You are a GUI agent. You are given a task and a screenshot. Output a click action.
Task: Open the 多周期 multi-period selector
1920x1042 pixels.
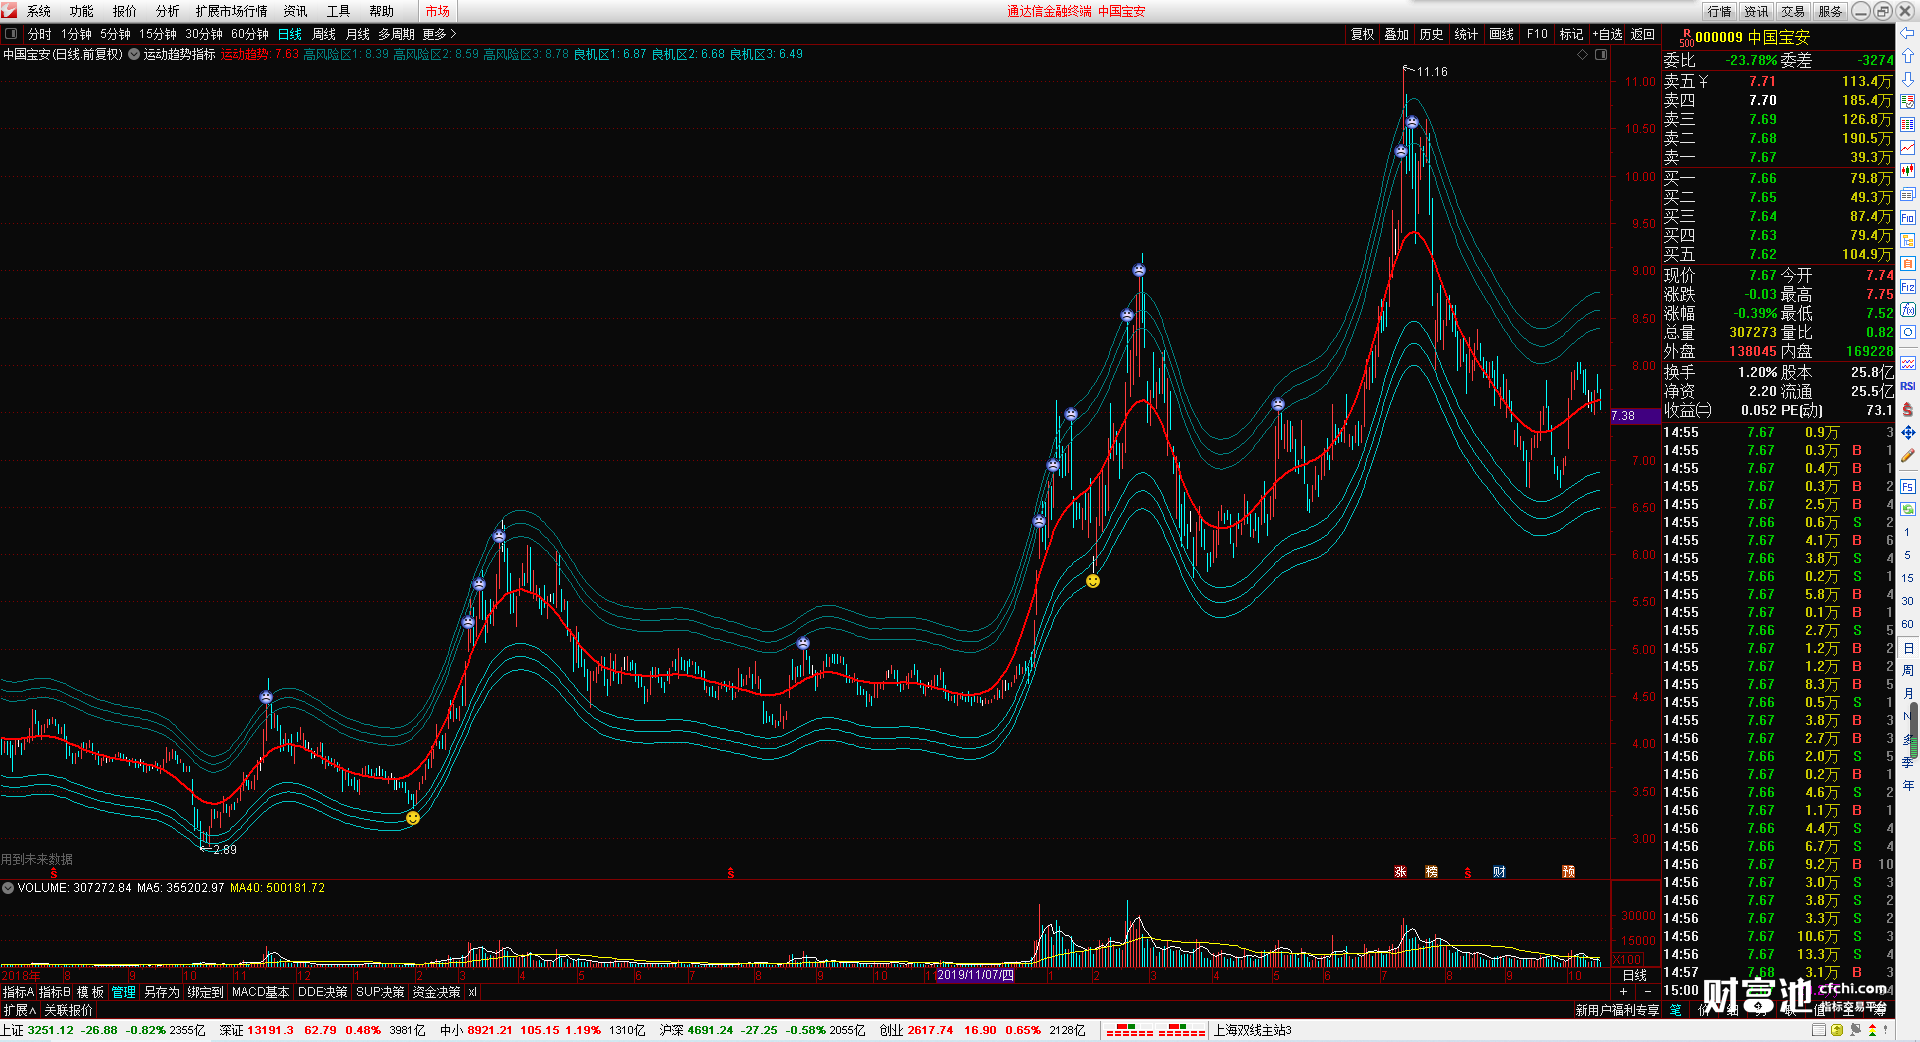pos(396,34)
